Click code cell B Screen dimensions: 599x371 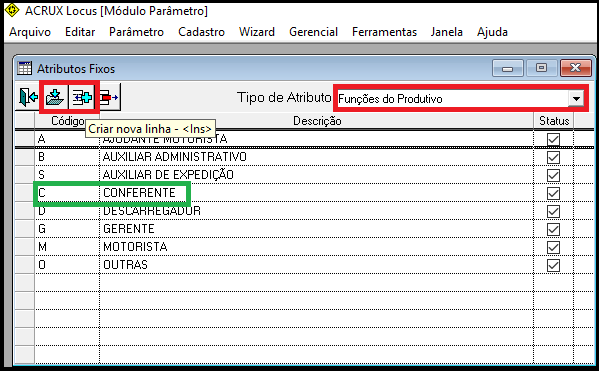click(67, 157)
